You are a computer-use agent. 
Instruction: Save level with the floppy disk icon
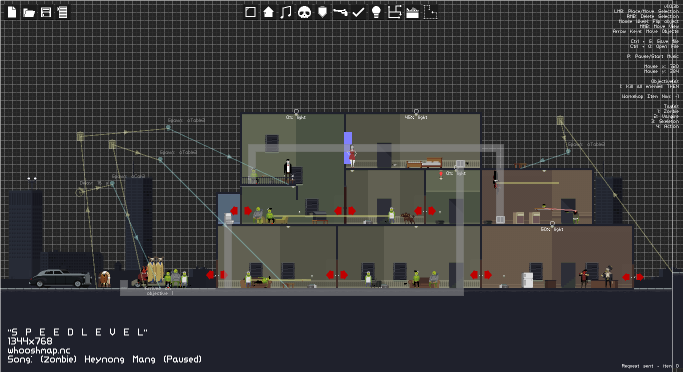click(x=46, y=12)
